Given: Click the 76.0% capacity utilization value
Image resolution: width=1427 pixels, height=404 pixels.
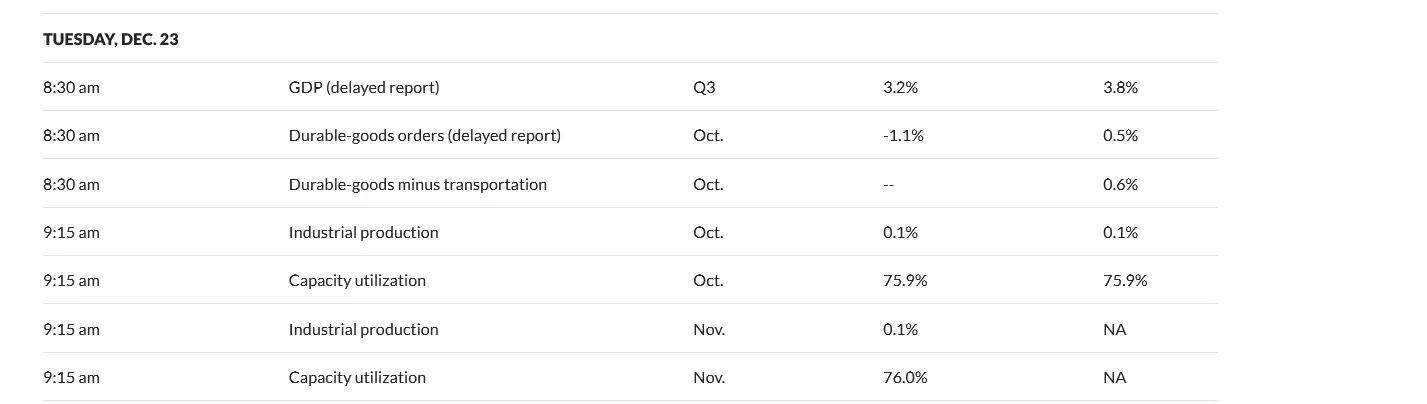Looking at the screenshot, I should (x=905, y=377).
